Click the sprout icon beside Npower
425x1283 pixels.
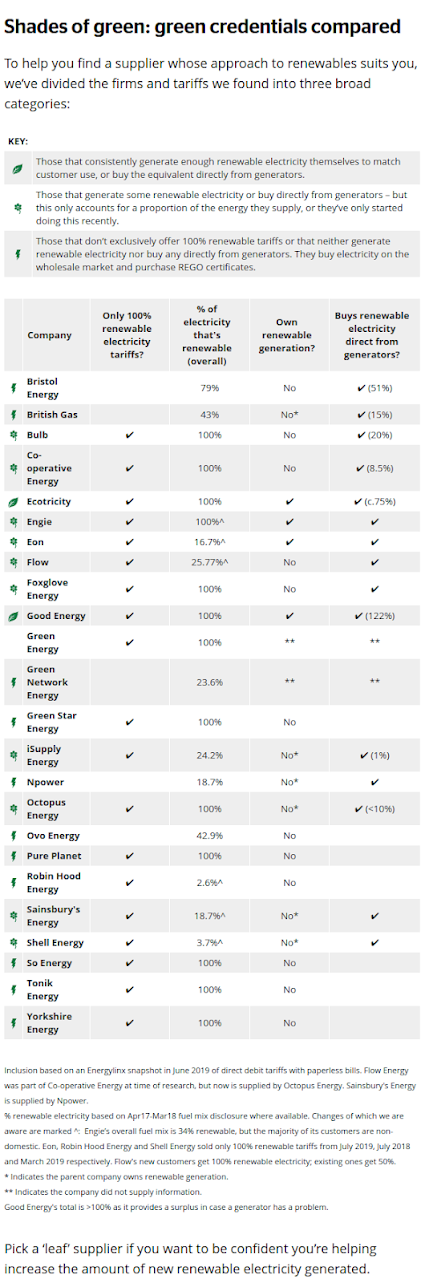coord(14,781)
